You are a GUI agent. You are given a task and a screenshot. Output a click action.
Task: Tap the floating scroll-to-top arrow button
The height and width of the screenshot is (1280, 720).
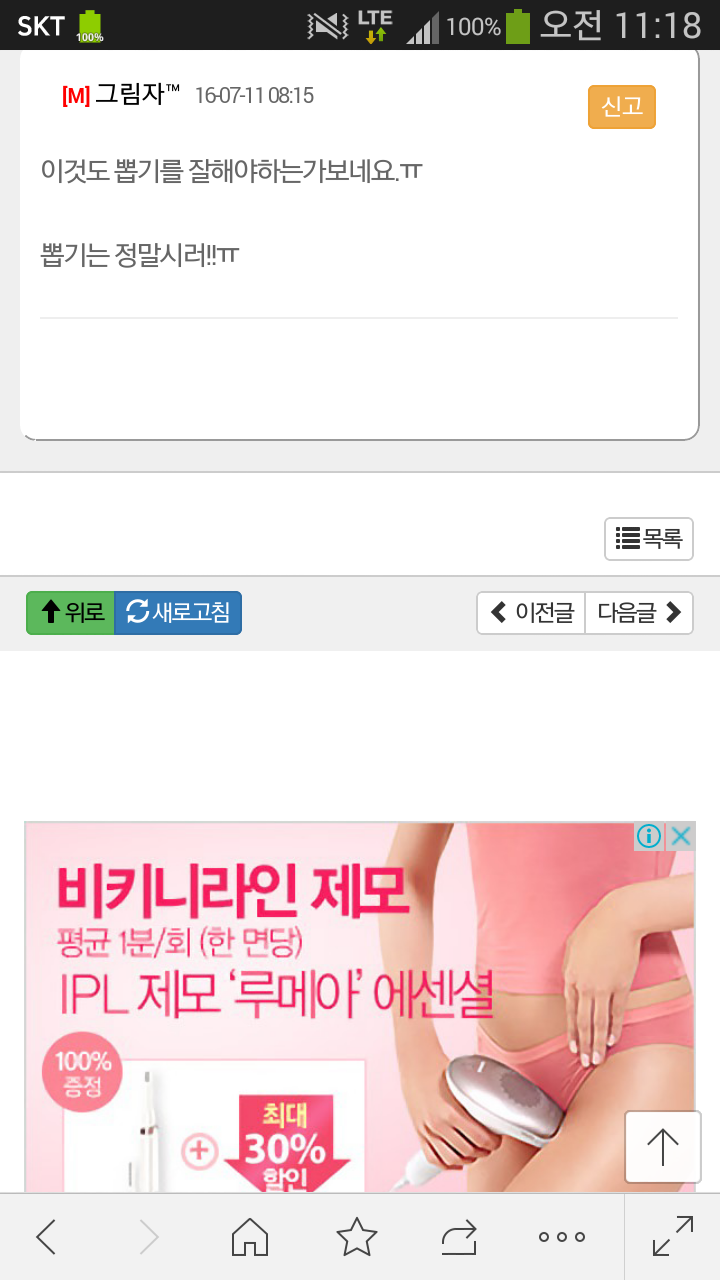point(663,1147)
